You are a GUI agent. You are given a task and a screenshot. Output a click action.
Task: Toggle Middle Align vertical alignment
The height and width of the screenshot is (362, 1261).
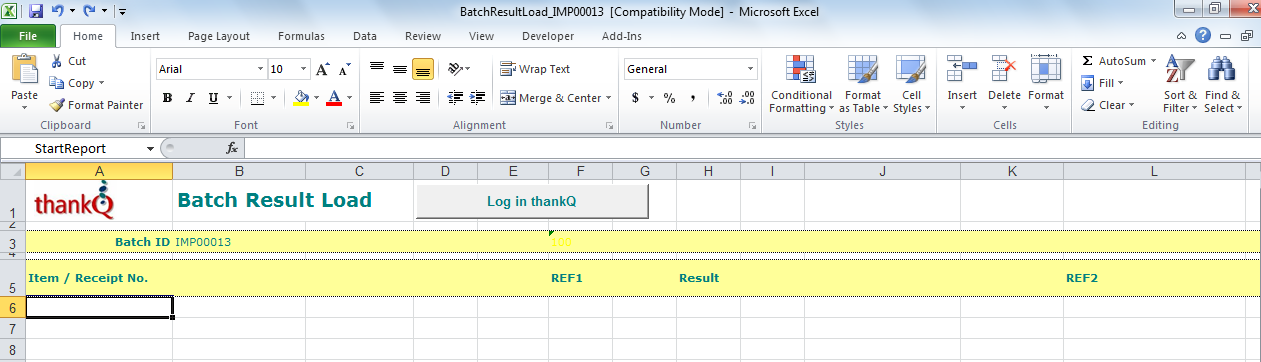(400, 69)
